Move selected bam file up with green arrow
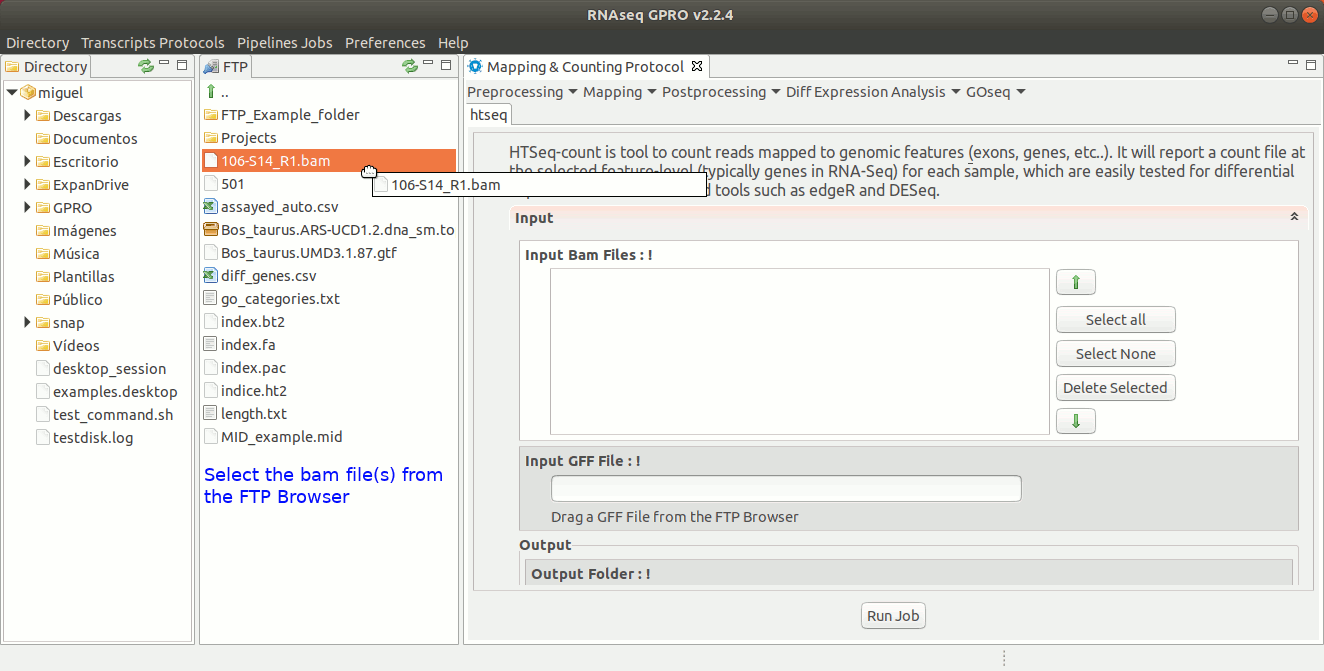 point(1075,283)
